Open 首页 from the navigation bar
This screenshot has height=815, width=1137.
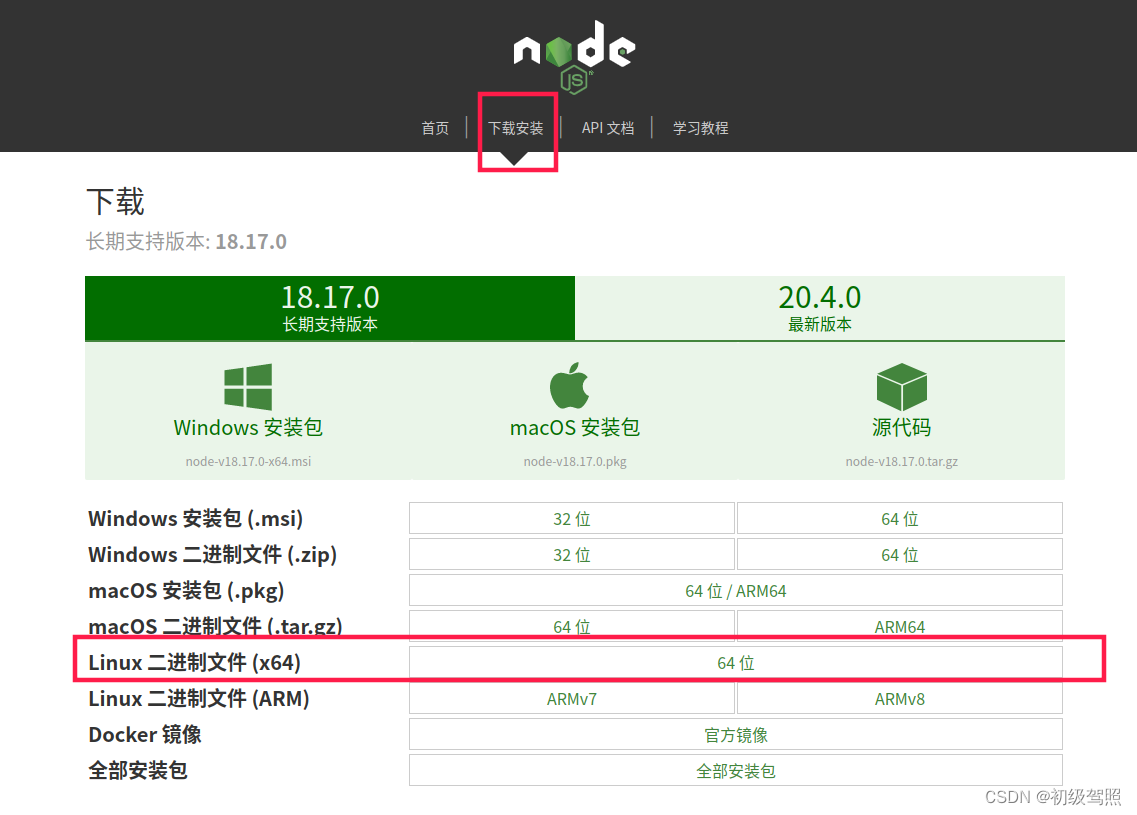pyautogui.click(x=435, y=128)
